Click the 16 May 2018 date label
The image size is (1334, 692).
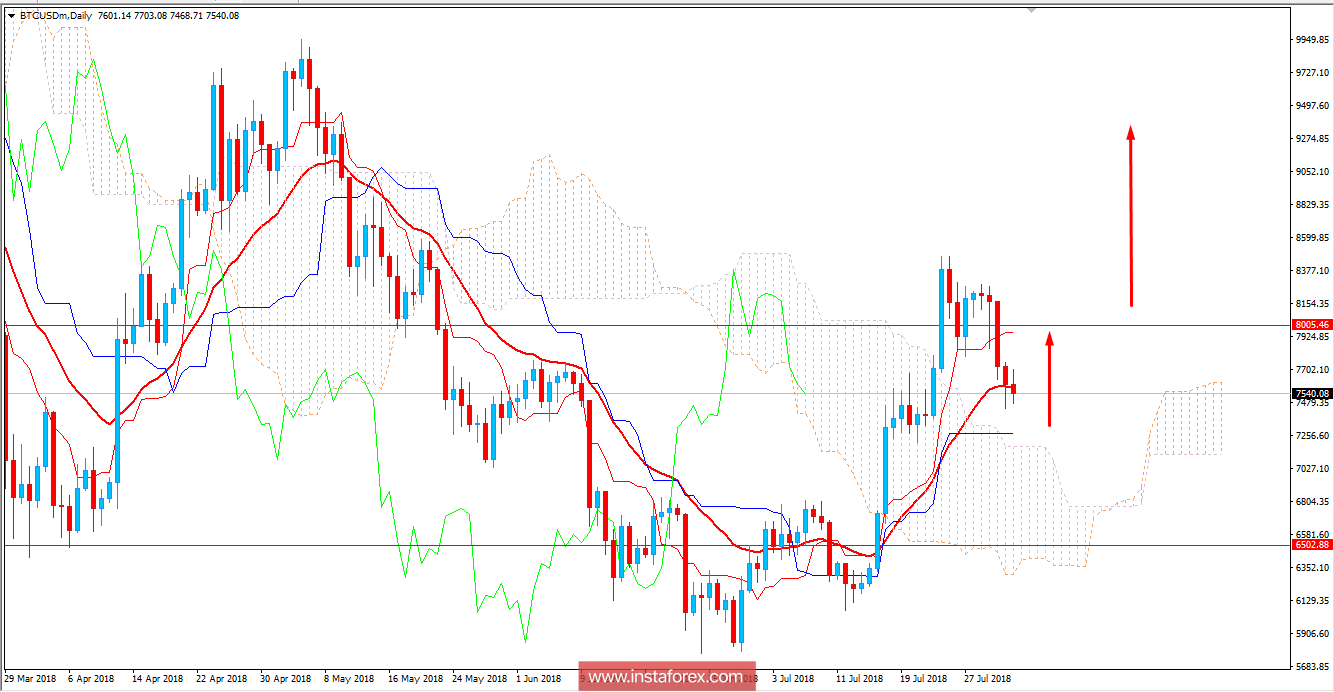click(x=415, y=678)
